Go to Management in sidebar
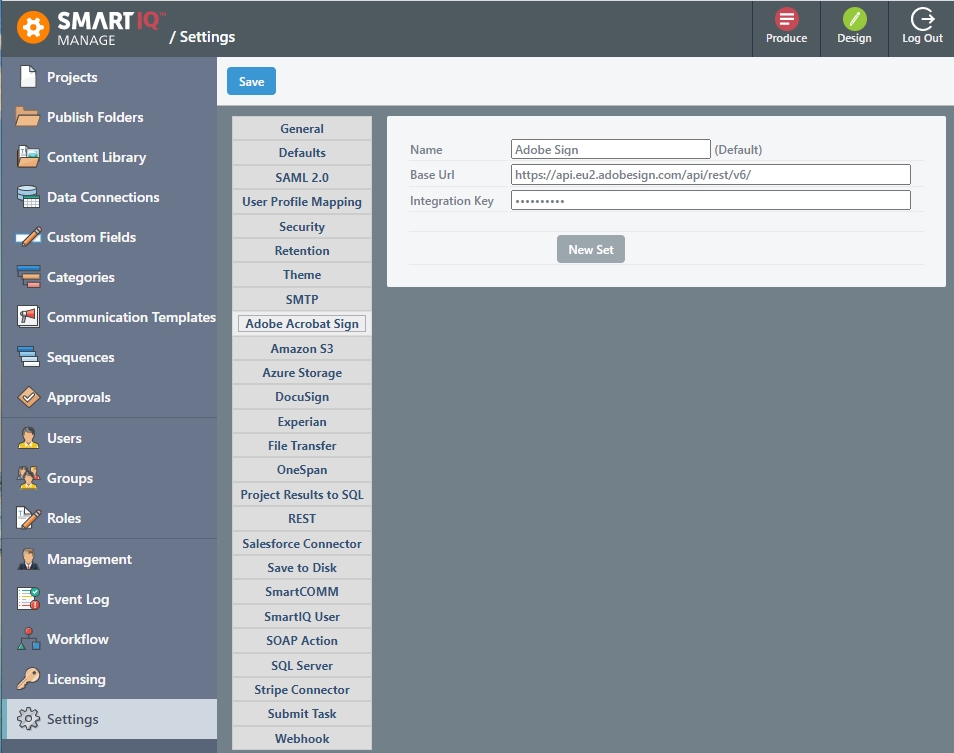 [x=110, y=559]
